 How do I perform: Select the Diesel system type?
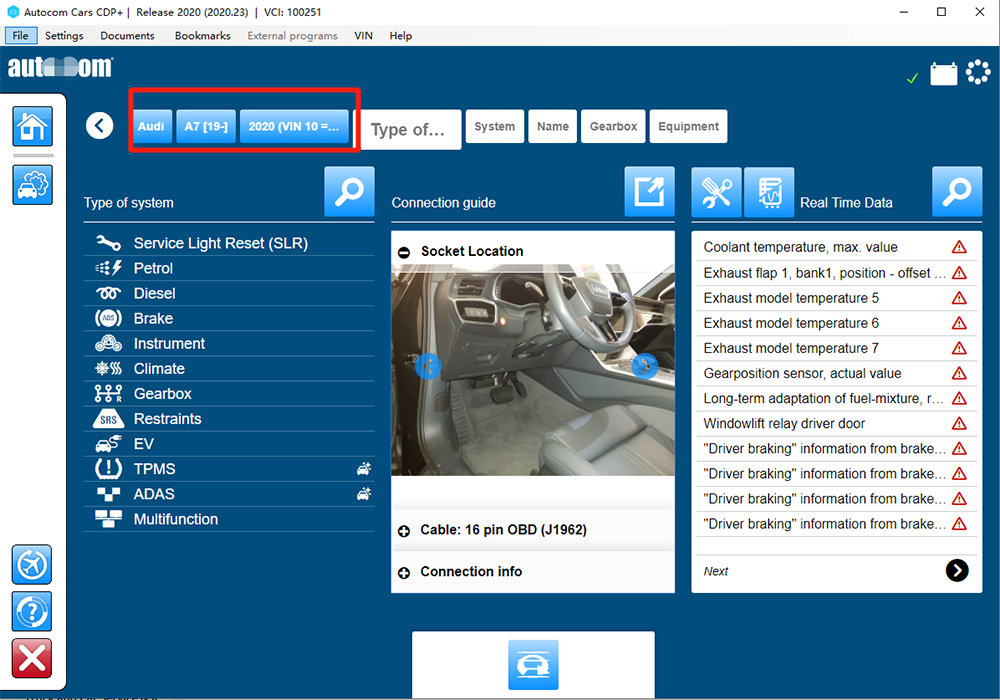click(x=229, y=293)
